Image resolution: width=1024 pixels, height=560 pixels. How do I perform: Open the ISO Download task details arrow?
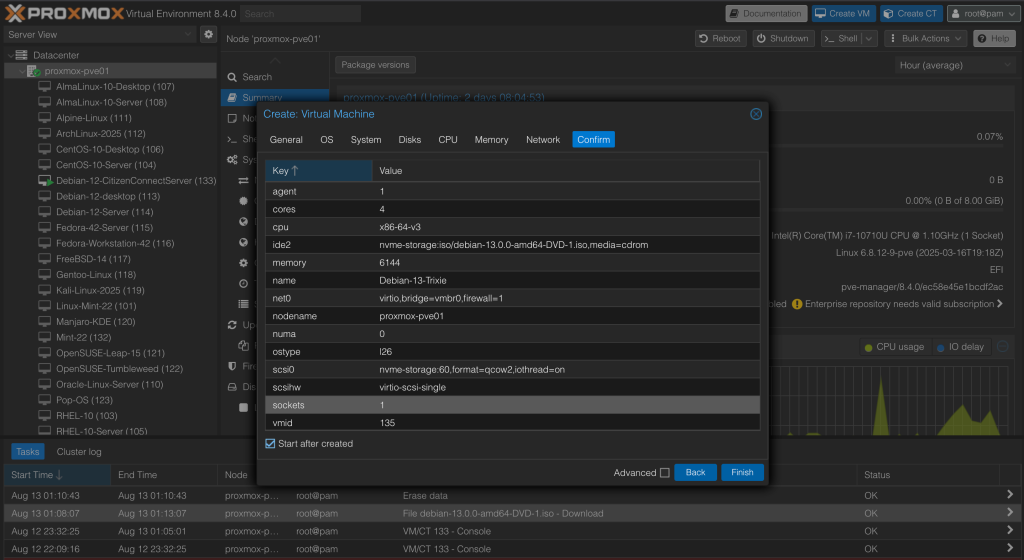[1010, 512]
